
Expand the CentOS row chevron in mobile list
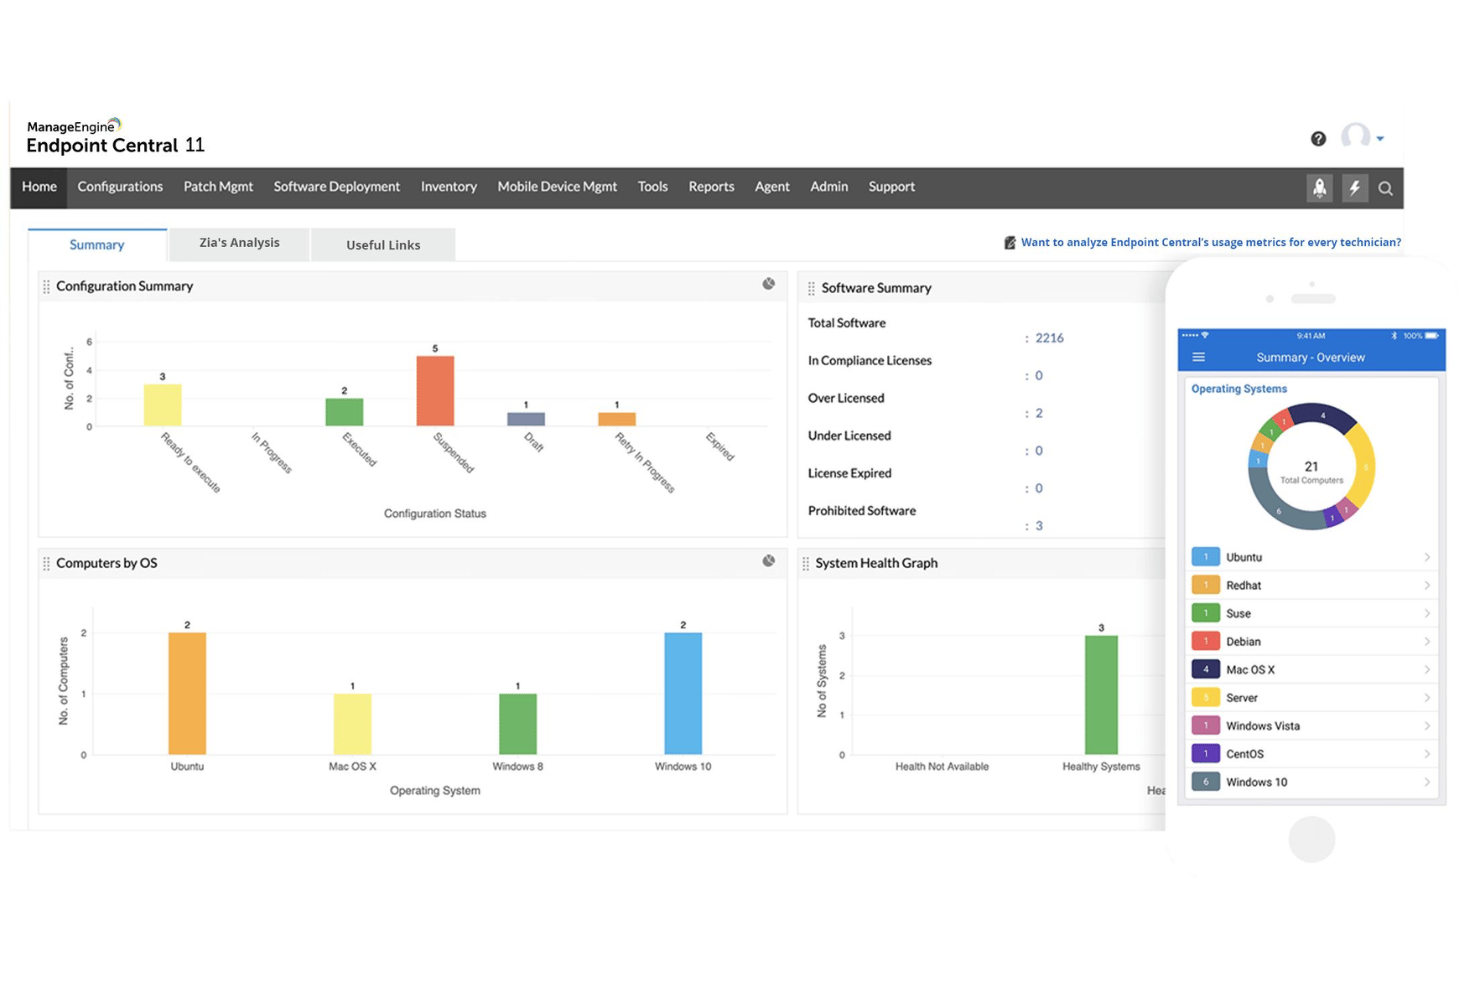pyautogui.click(x=1427, y=754)
